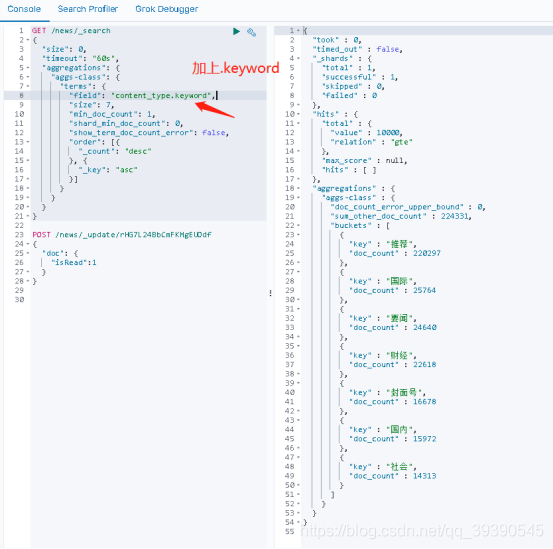This screenshot has height=549, width=553.
Task: Collapse the POST request body at line 24
Action: coord(28,244)
